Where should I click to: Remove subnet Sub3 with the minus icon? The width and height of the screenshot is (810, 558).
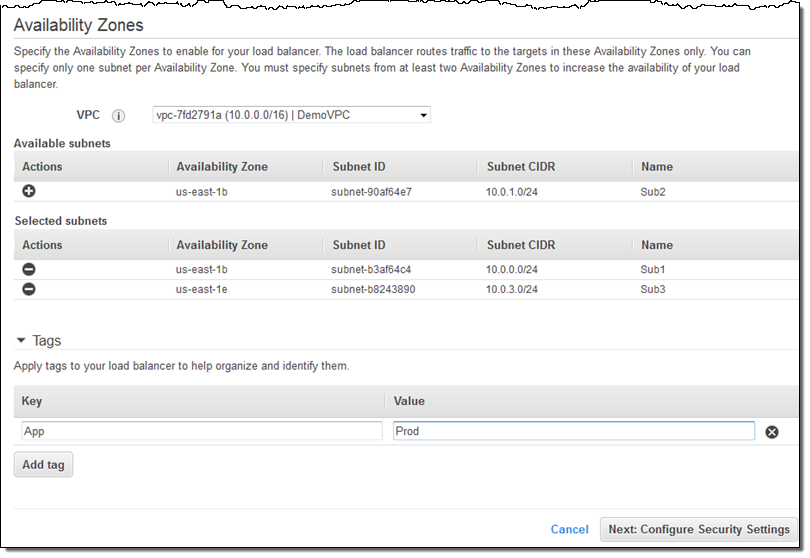coord(29,289)
